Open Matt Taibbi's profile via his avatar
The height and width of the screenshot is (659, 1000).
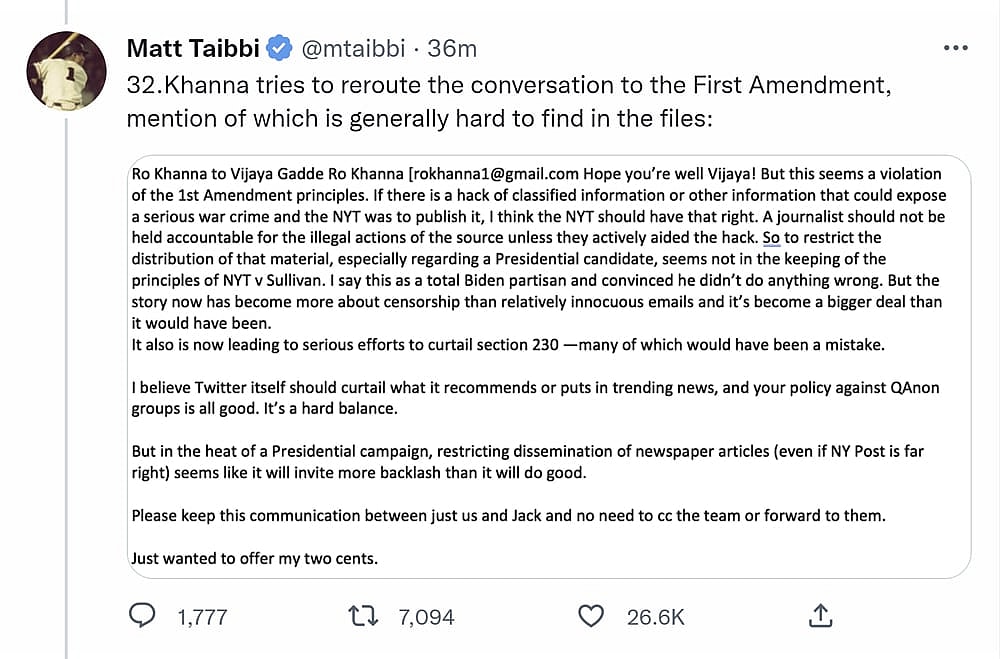66,71
